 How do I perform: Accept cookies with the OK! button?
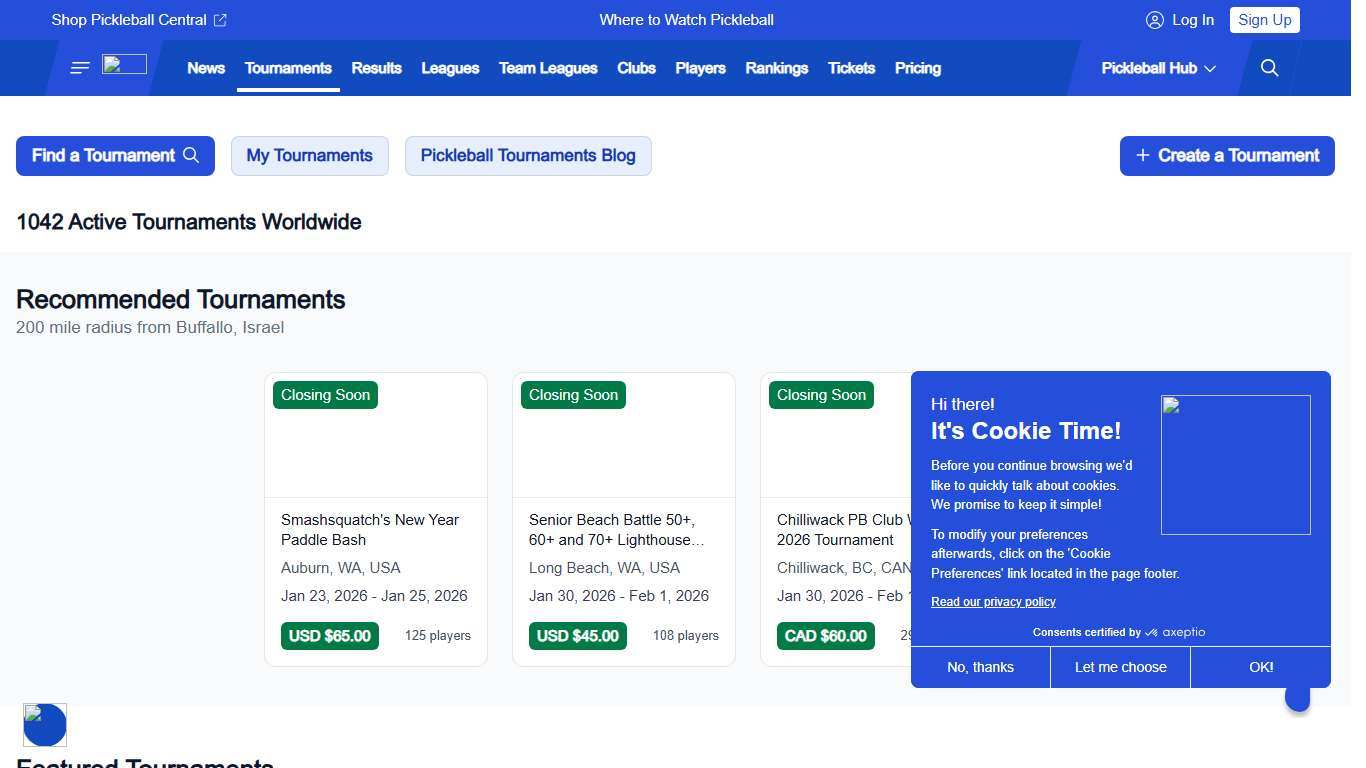coord(1260,667)
